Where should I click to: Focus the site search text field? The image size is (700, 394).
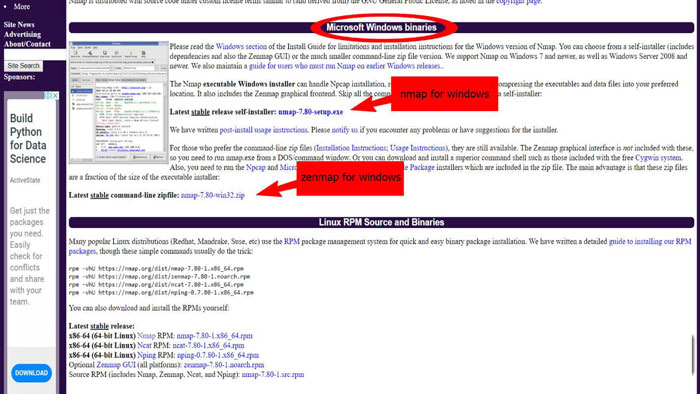coord(35,54)
